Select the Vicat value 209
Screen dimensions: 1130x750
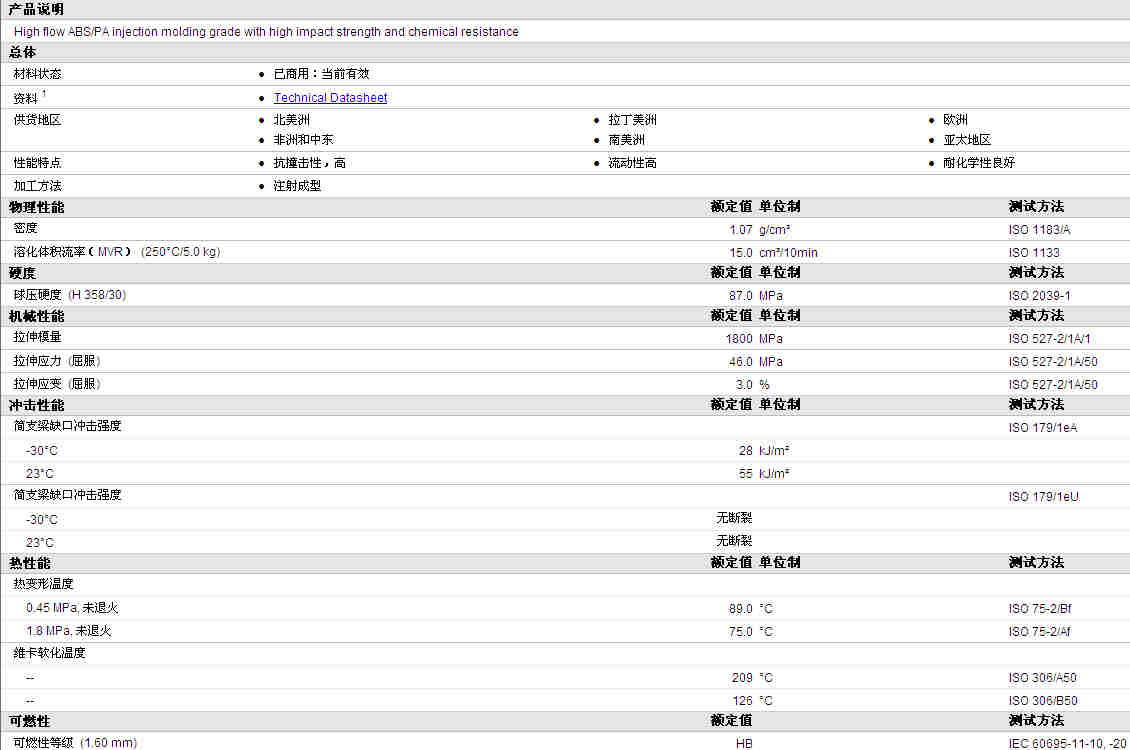pyautogui.click(x=742, y=678)
